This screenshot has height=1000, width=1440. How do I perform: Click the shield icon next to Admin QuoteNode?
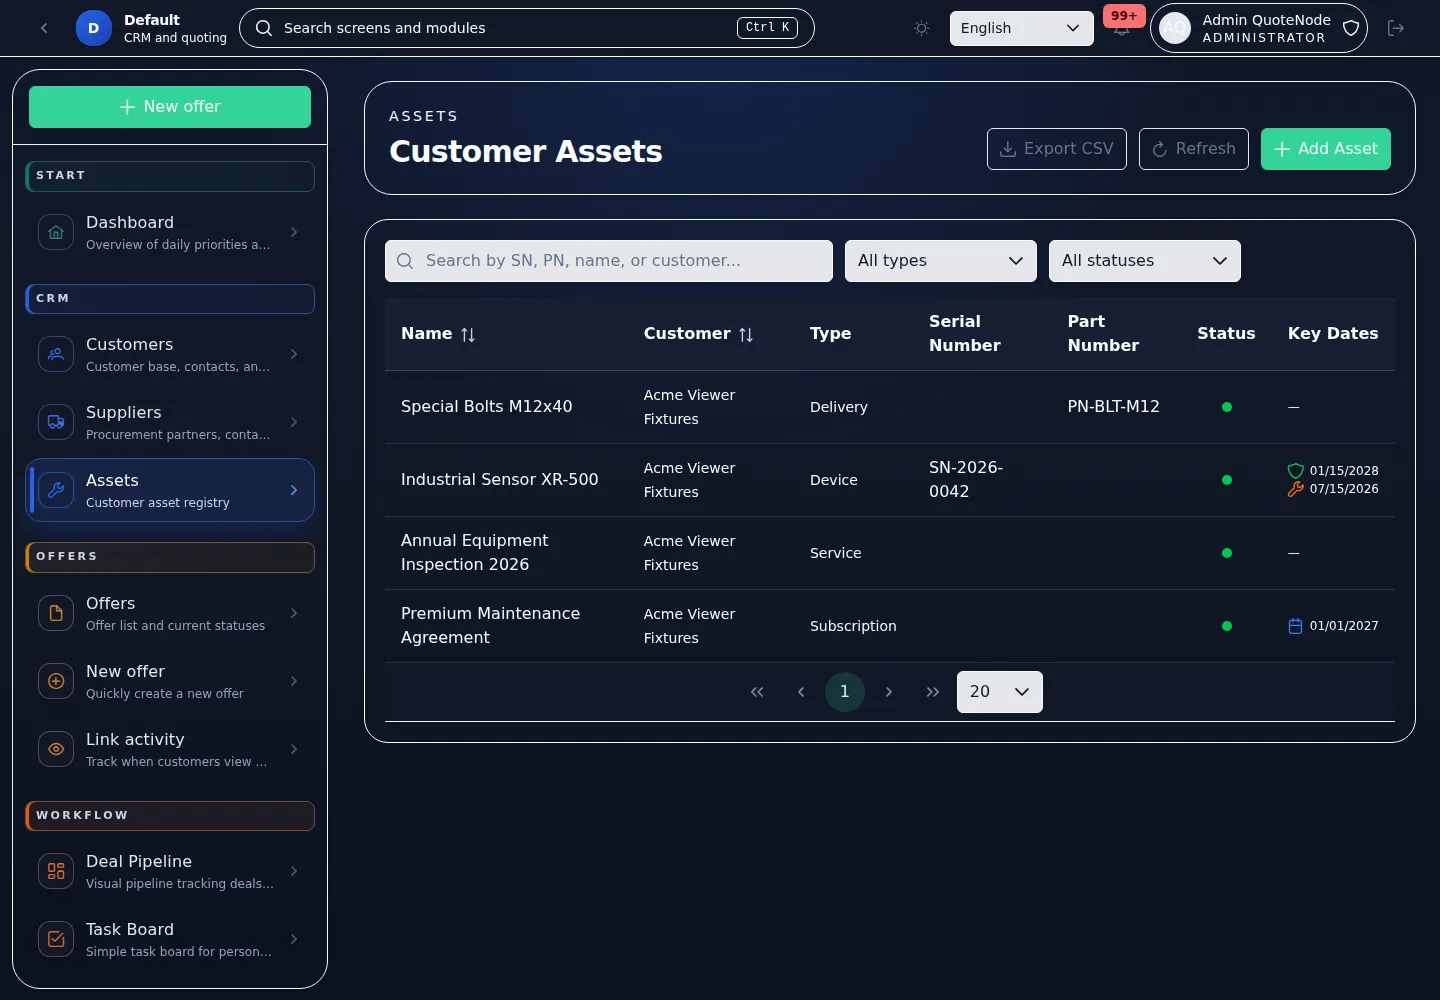point(1351,28)
